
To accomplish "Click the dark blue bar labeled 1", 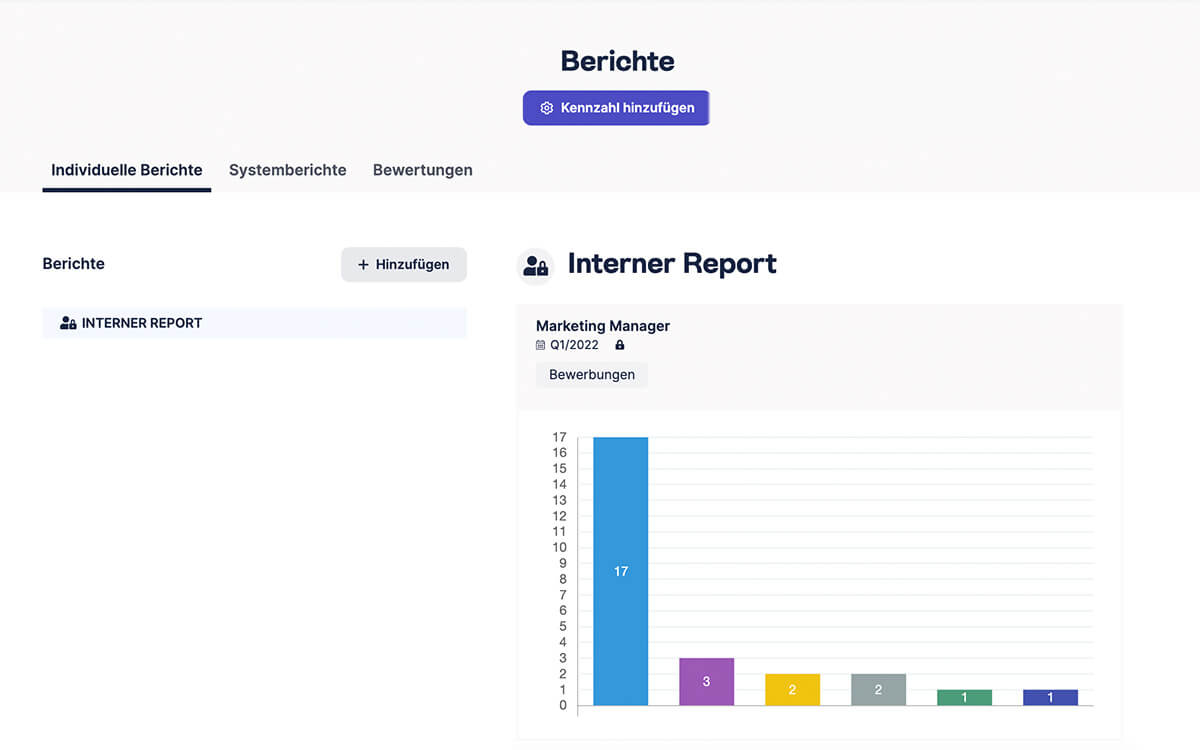I will point(1050,697).
